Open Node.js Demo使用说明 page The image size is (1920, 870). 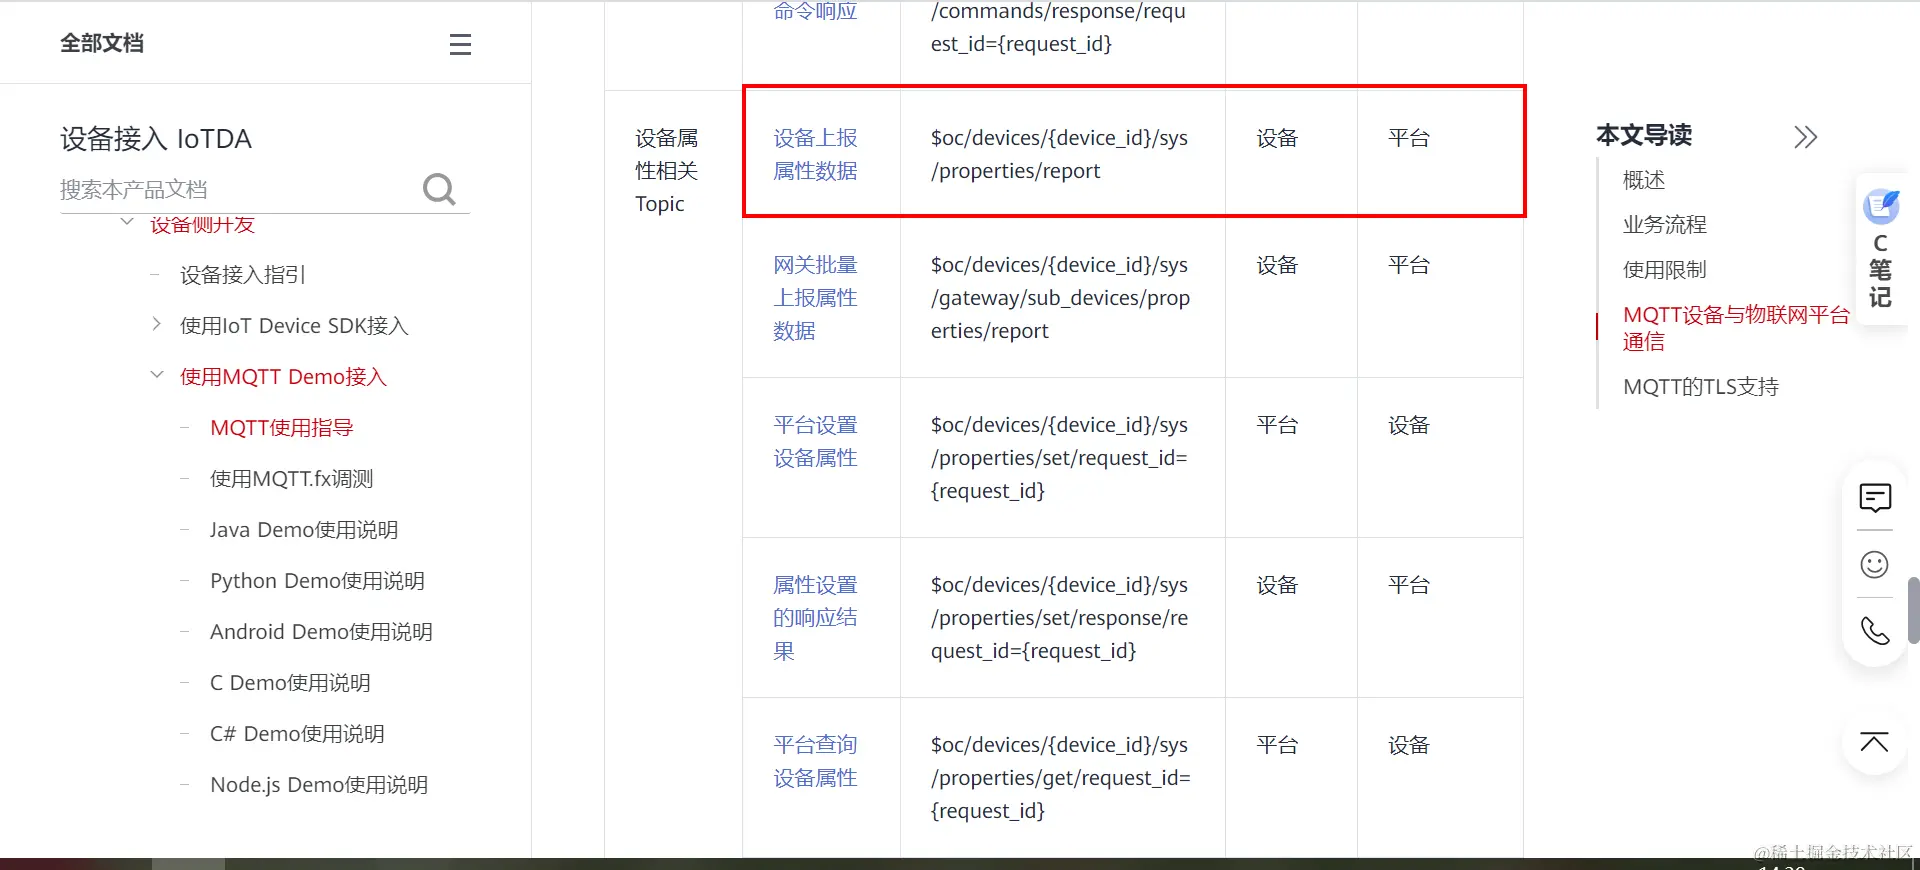(x=319, y=785)
